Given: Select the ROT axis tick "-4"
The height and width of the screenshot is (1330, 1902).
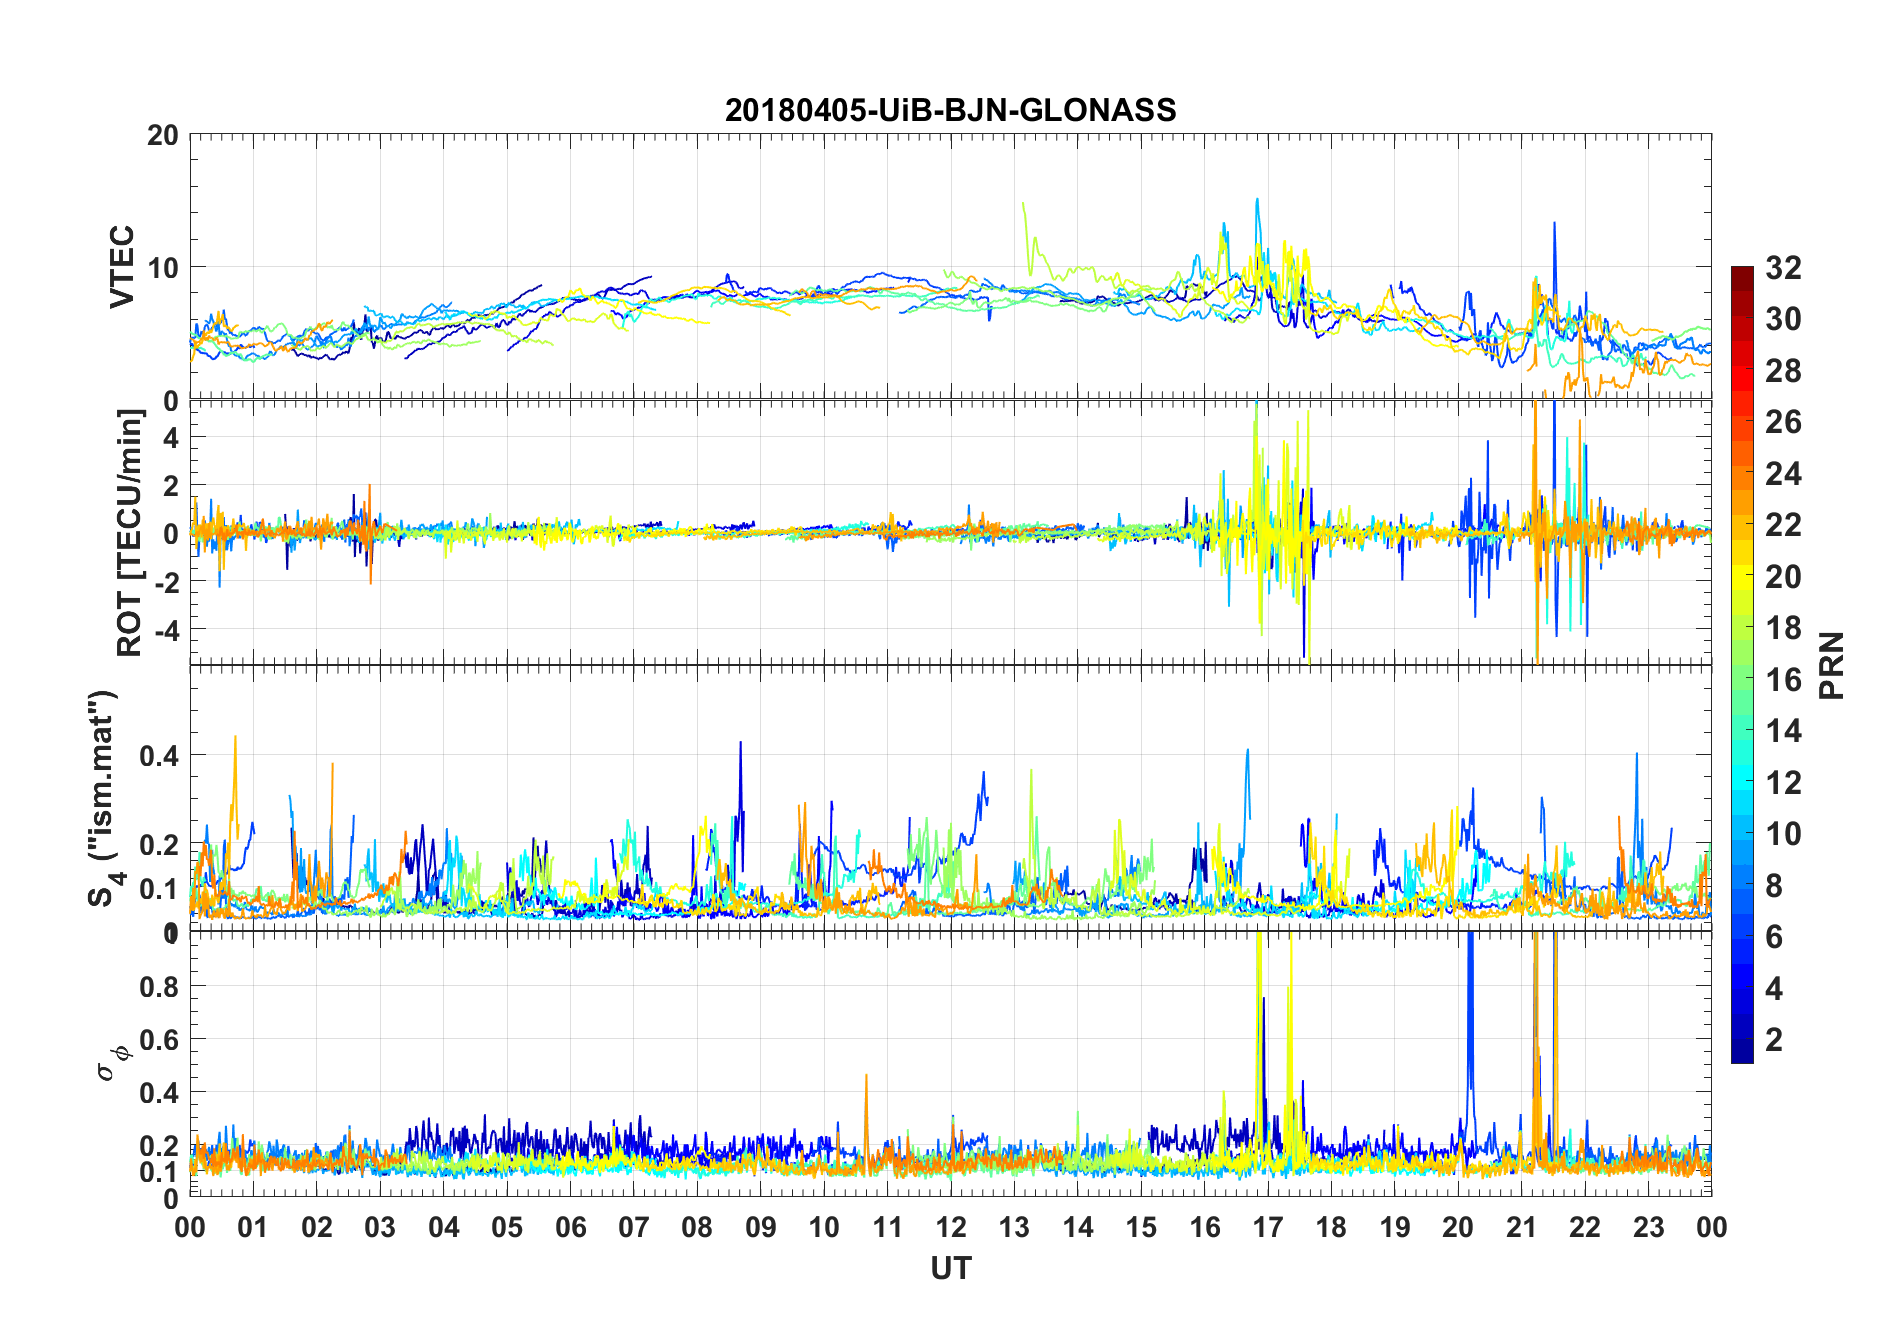Looking at the screenshot, I should 166,630.
